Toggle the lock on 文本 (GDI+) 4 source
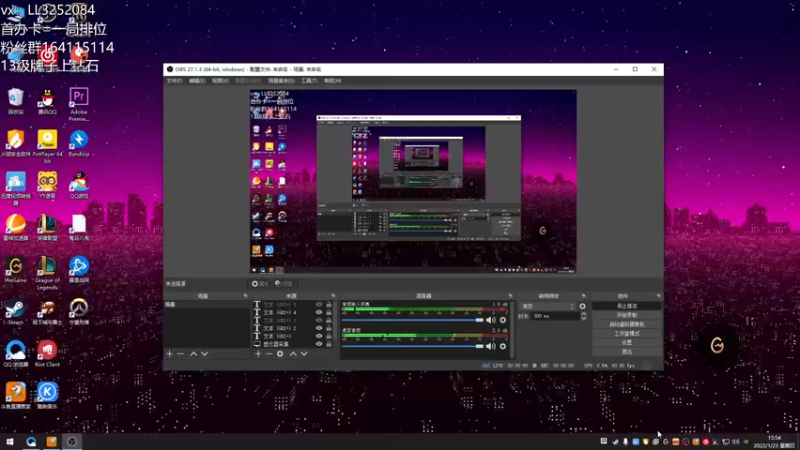The width and height of the screenshot is (800, 450). (329, 312)
